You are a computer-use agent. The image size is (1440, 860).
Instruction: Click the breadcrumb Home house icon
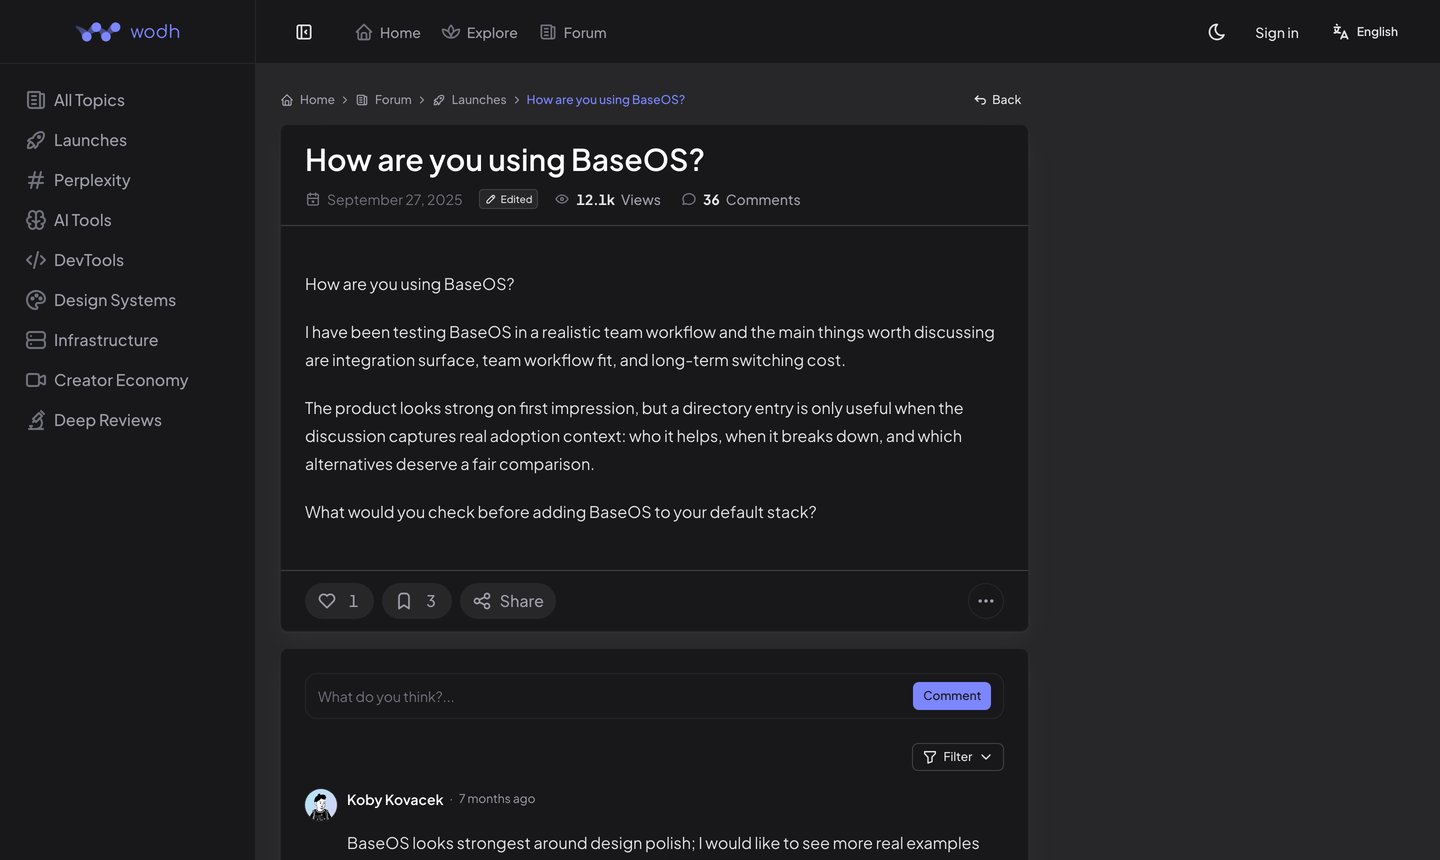(x=287, y=100)
